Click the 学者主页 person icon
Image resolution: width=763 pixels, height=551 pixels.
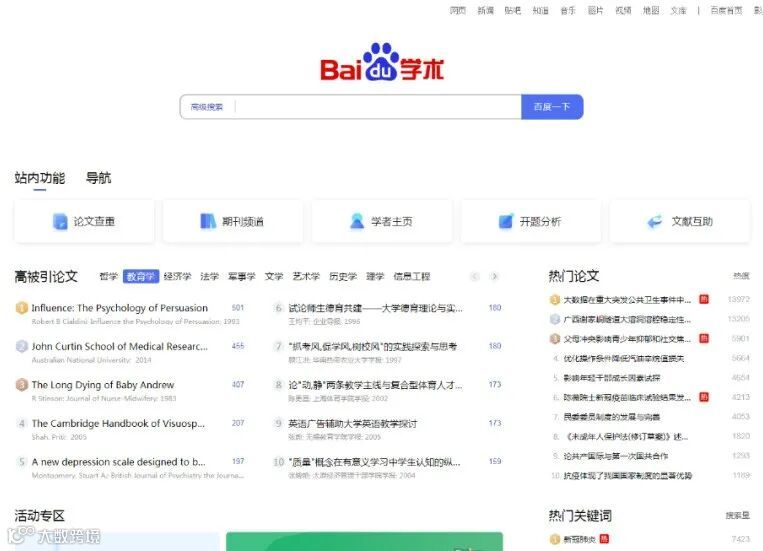click(357, 221)
